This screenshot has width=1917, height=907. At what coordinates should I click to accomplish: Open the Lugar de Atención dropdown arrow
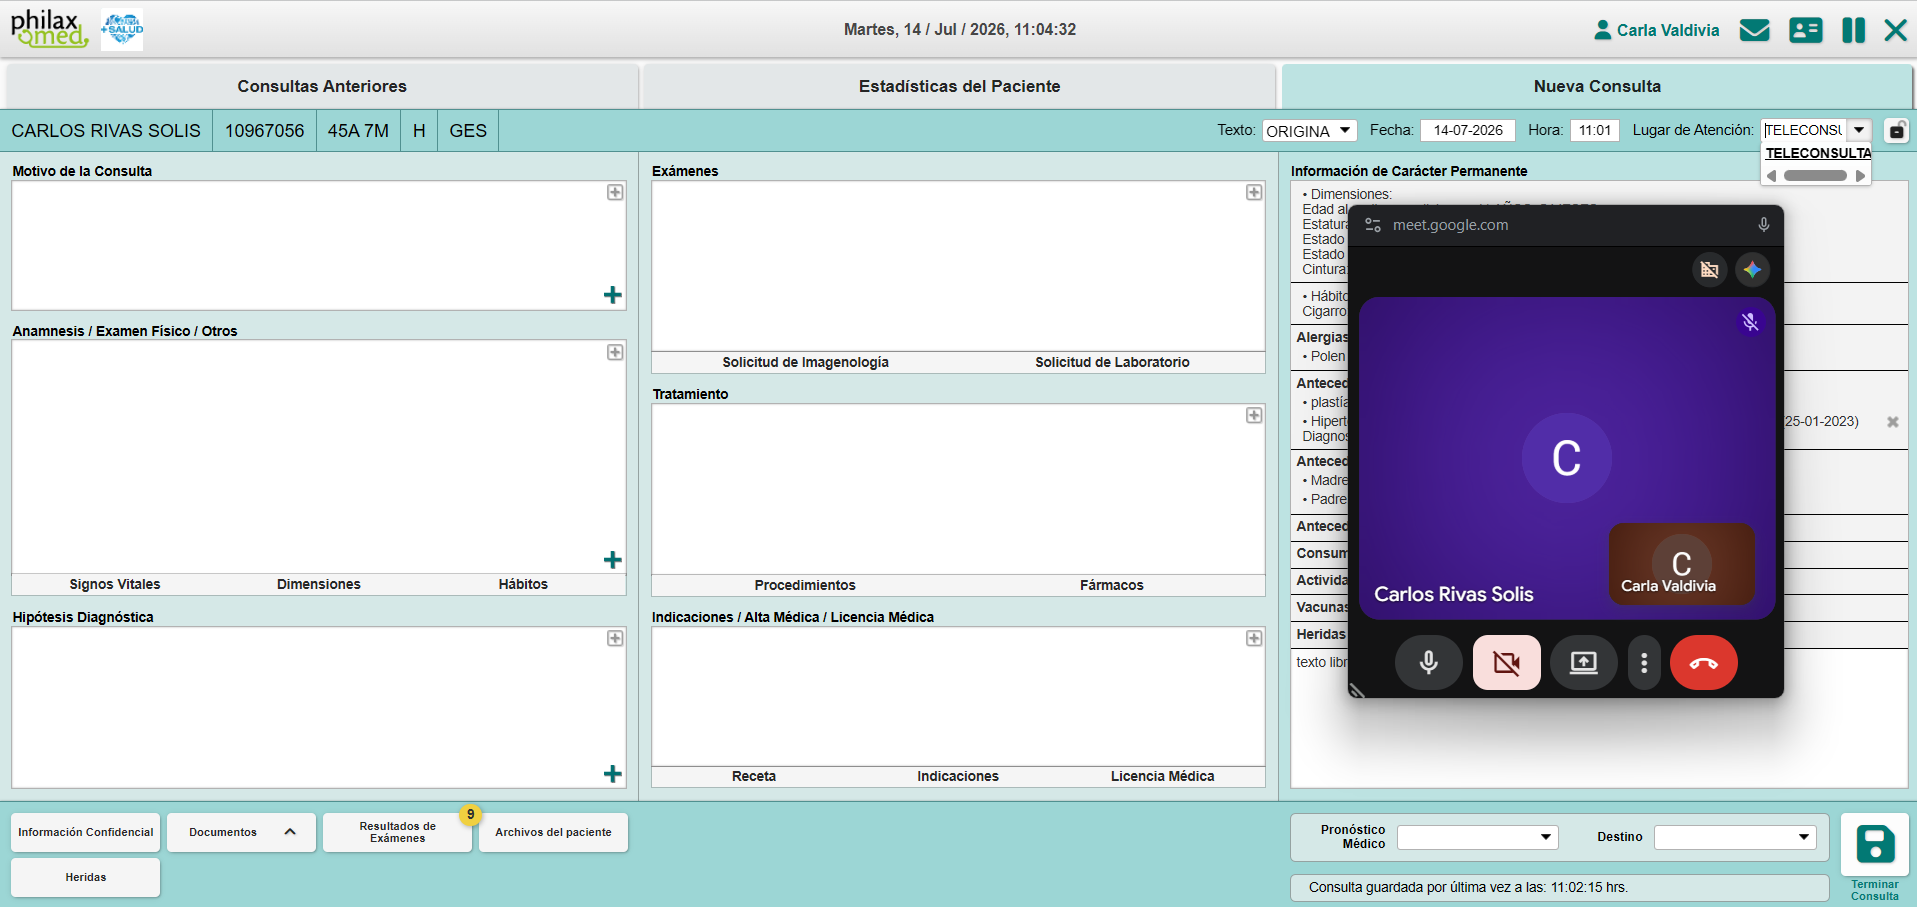tap(1859, 130)
